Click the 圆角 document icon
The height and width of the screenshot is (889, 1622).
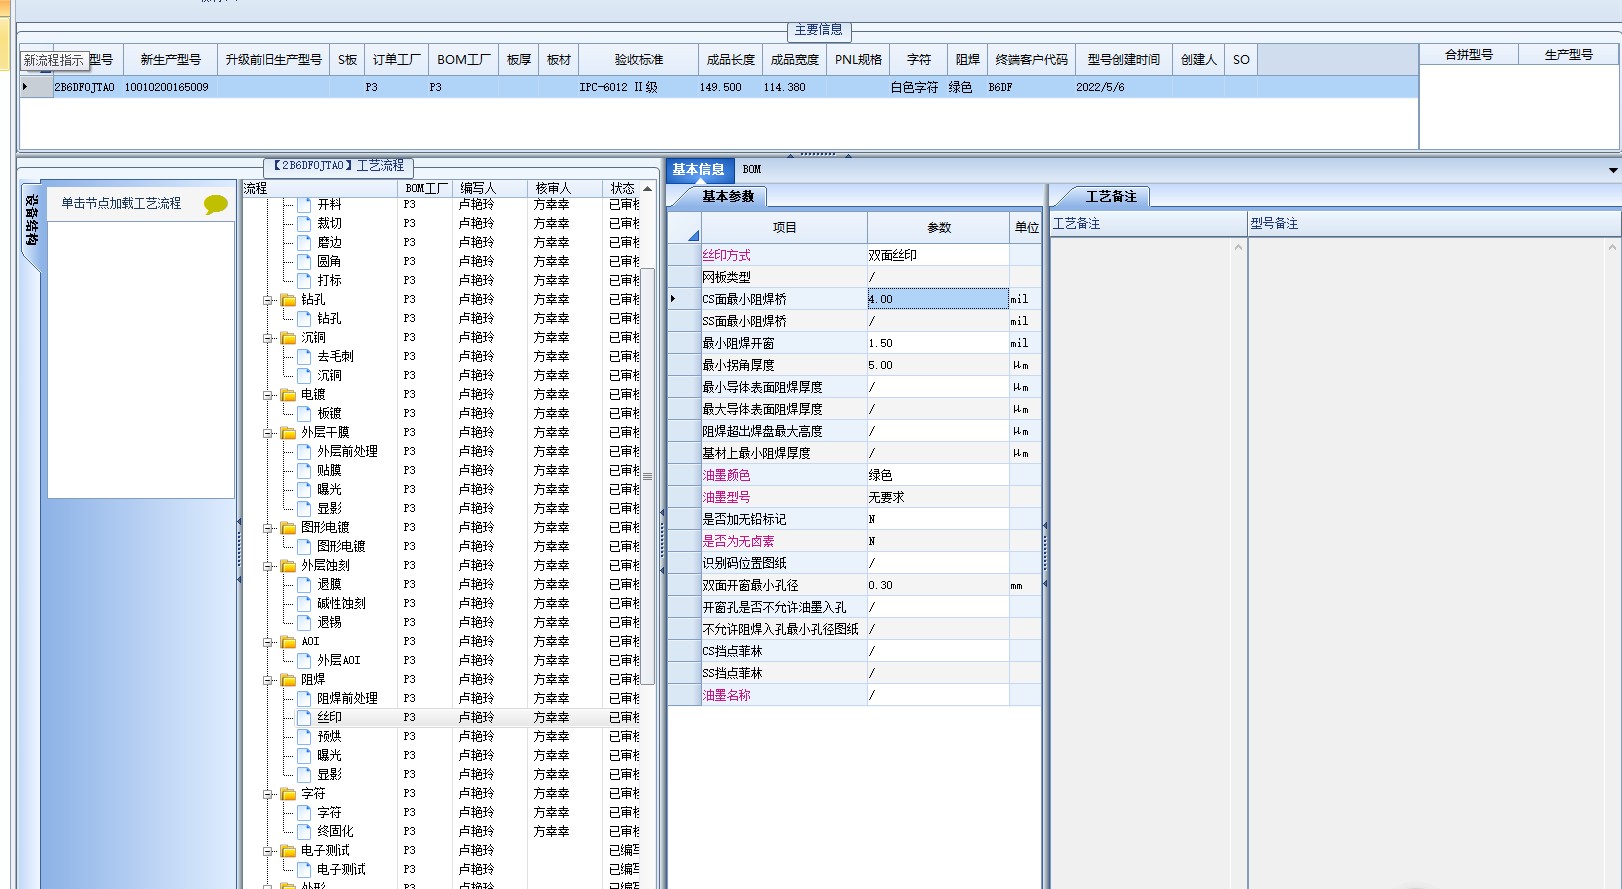tap(304, 261)
